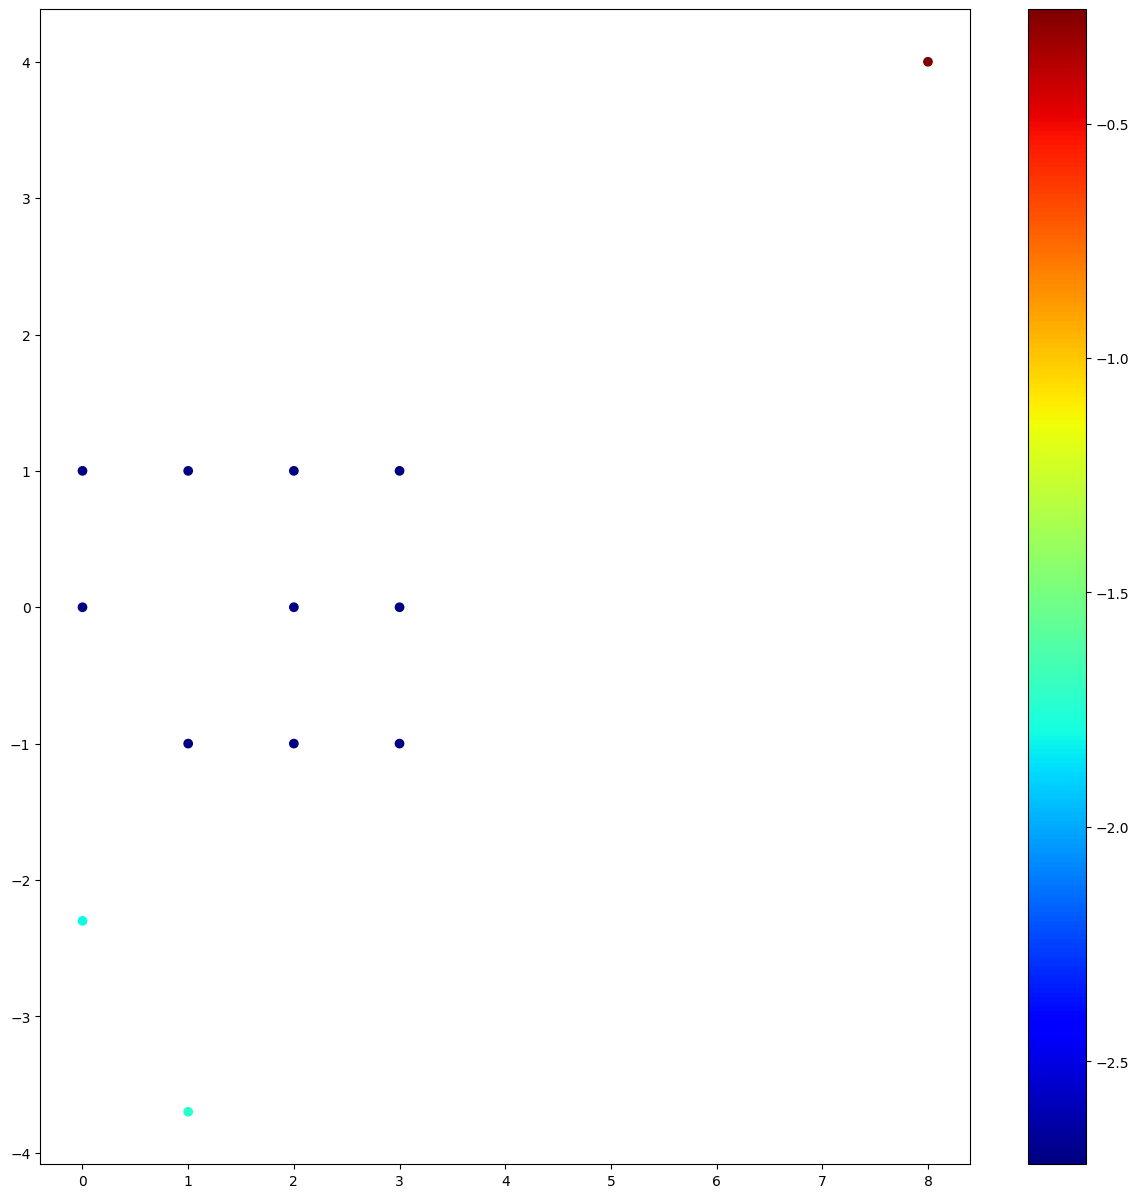Click the y-axis tick label 4
1139x1198 pixels.
(x=27, y=63)
